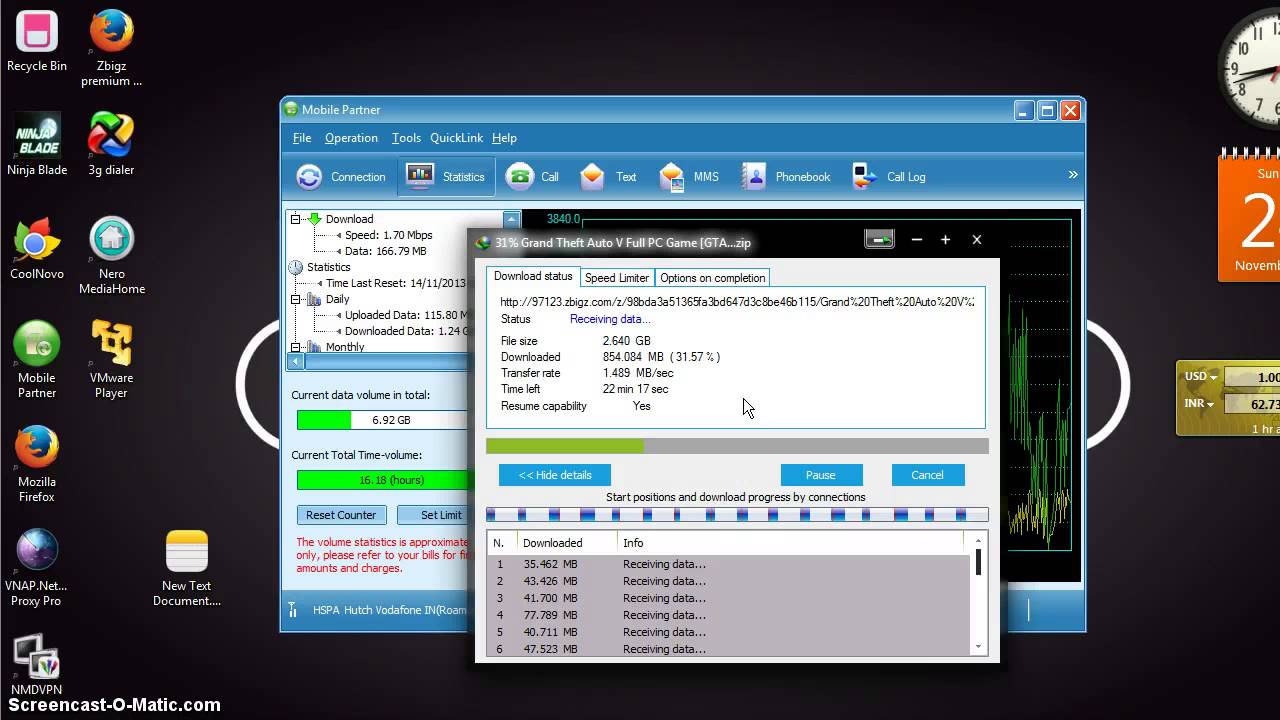
Task: Open Call in Mobile Partner toolbar
Action: (x=533, y=177)
